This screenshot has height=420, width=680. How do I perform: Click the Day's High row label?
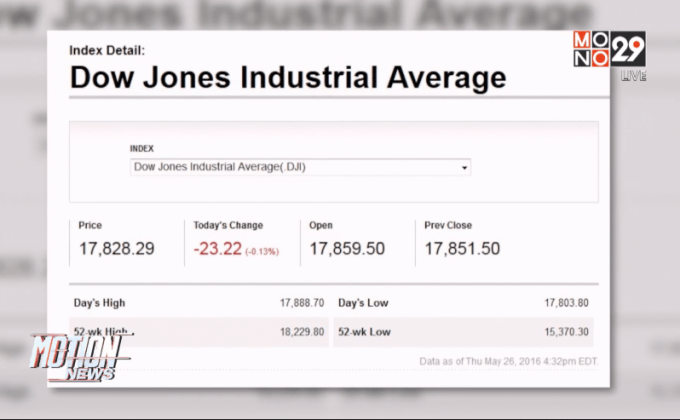pos(100,302)
